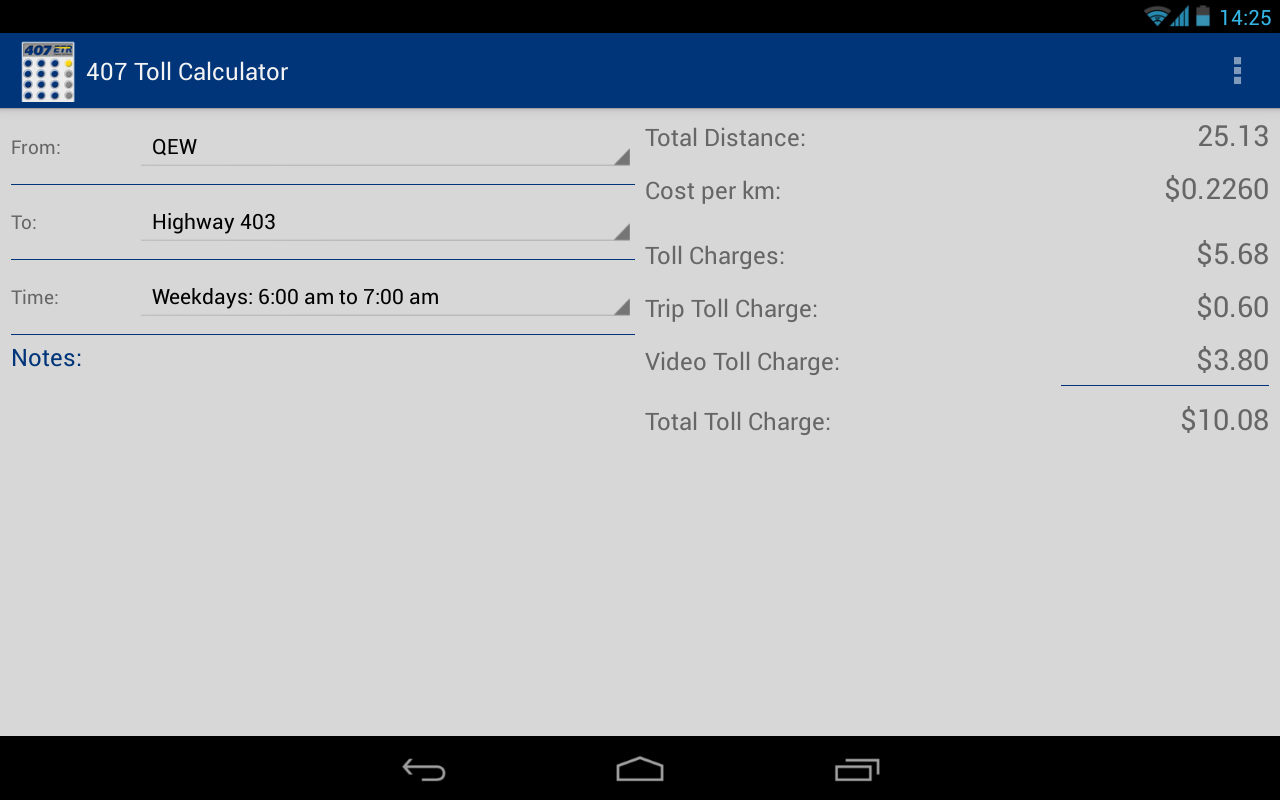The width and height of the screenshot is (1280, 800).
Task: Tap the video toll value $3.80
Action: [1233, 360]
